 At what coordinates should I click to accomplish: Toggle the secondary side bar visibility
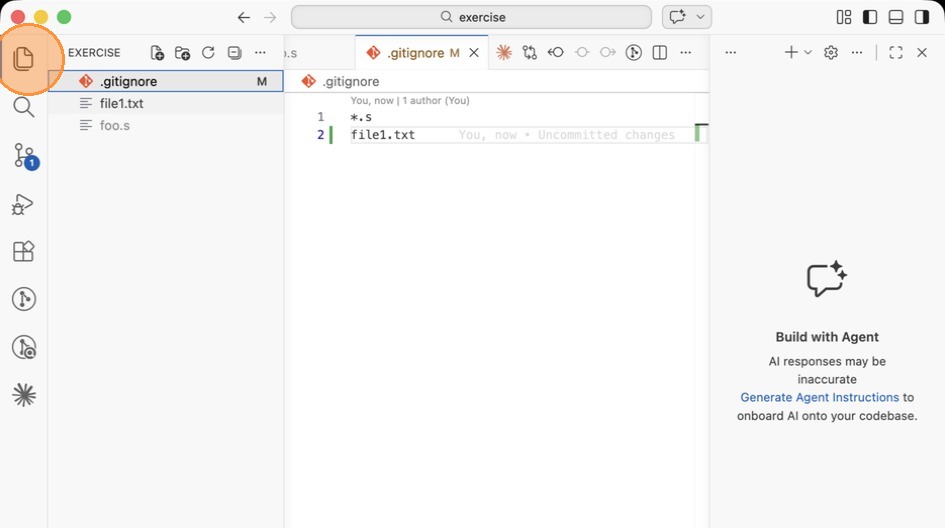point(922,17)
